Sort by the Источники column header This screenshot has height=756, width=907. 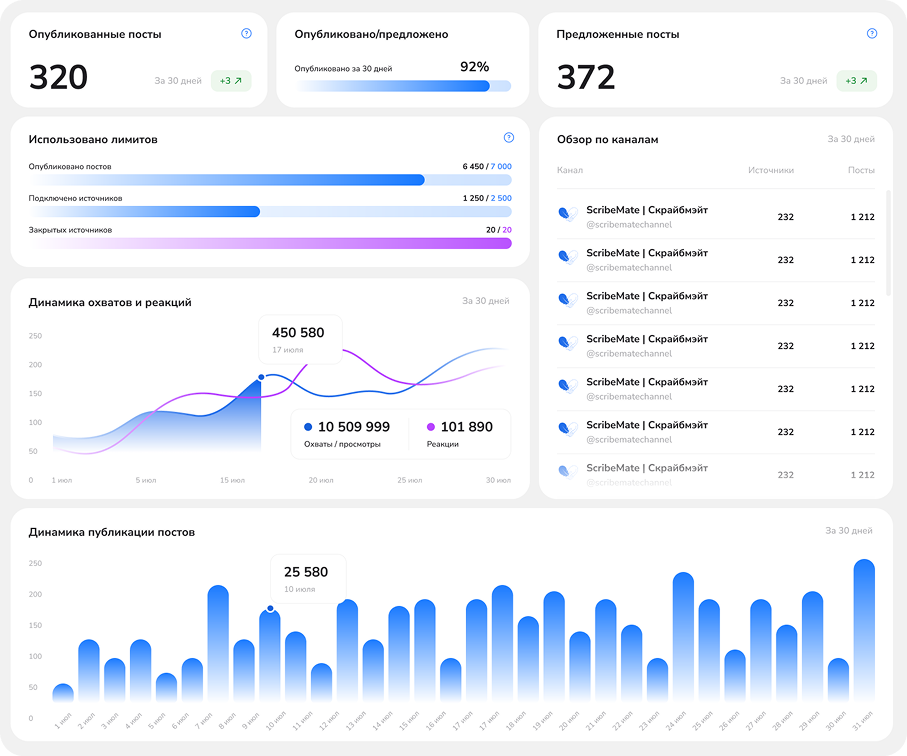(x=770, y=170)
